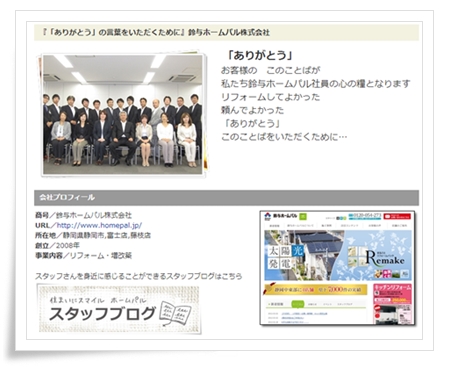Viewport: 450px width, 367px height.
Task: Click the スタッフブログ banner
Action: 120,309
